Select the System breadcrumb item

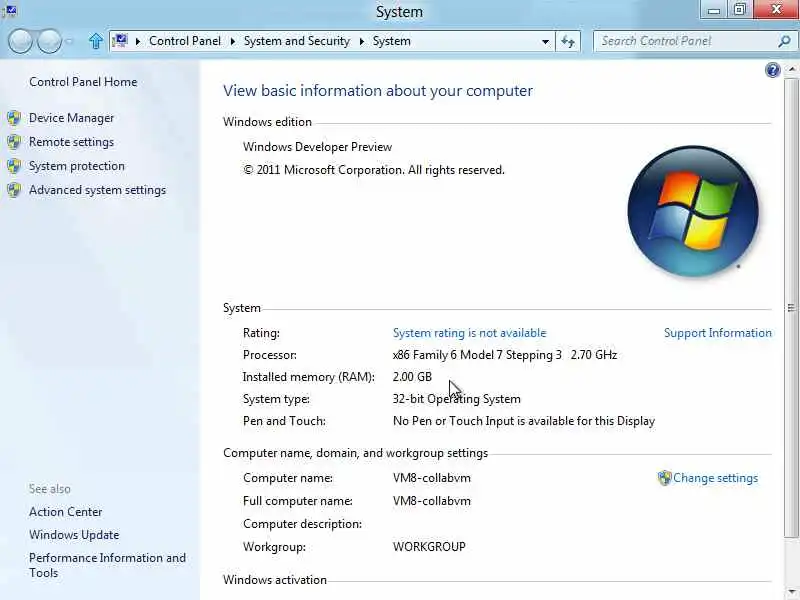pos(391,41)
